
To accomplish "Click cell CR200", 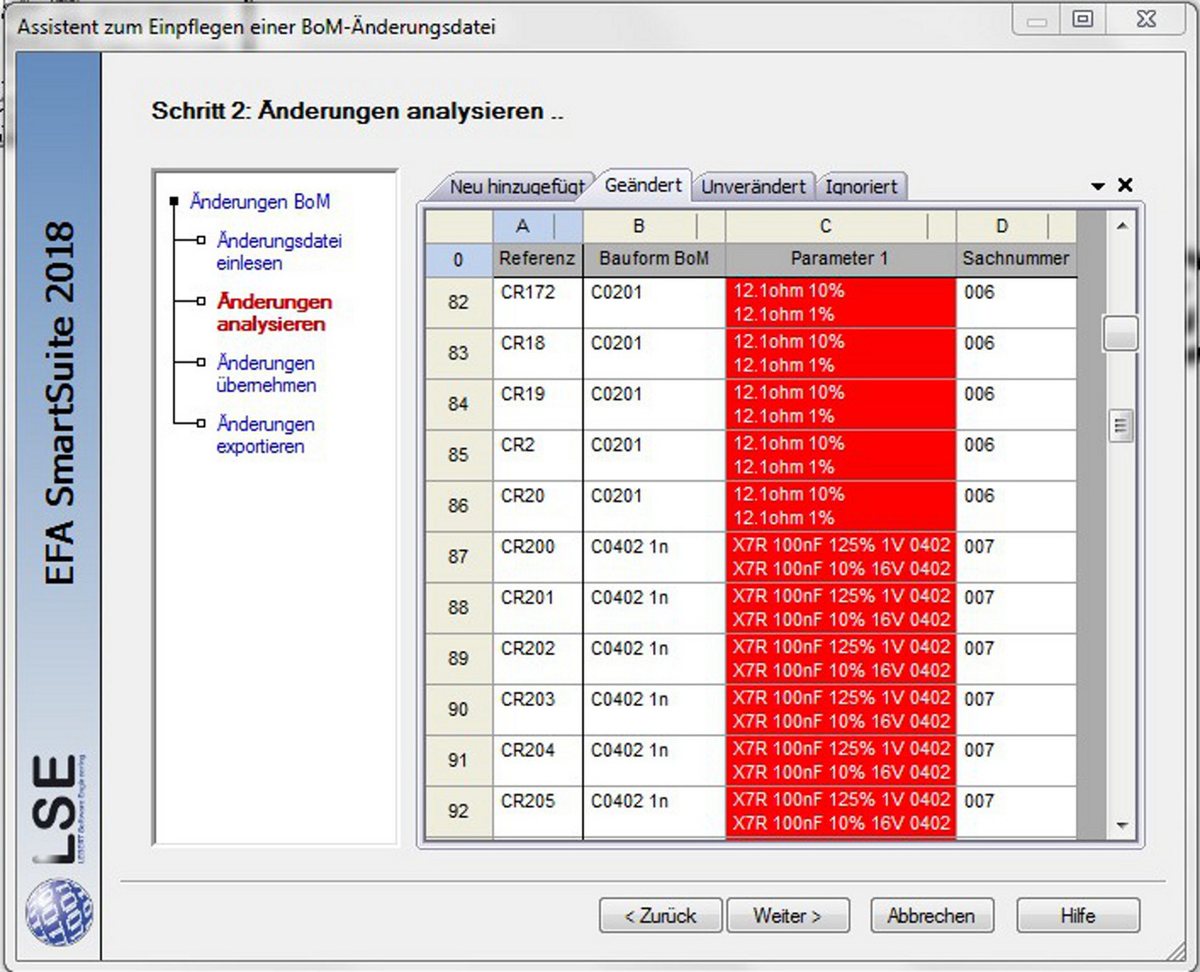I will [538, 557].
